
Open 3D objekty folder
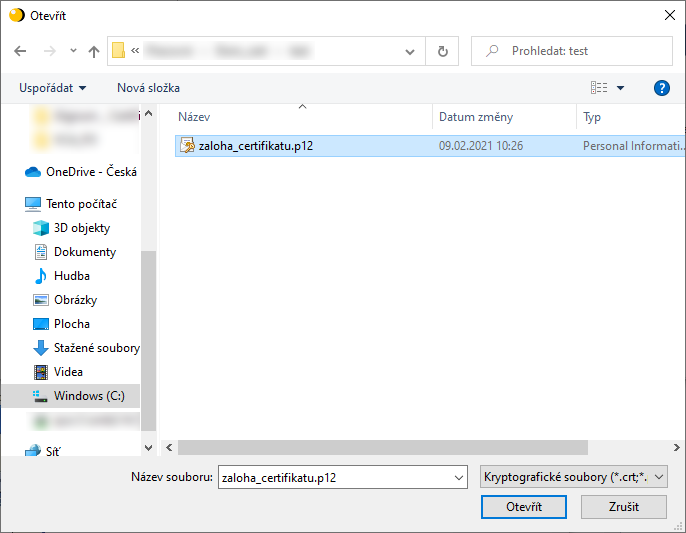pos(82,228)
